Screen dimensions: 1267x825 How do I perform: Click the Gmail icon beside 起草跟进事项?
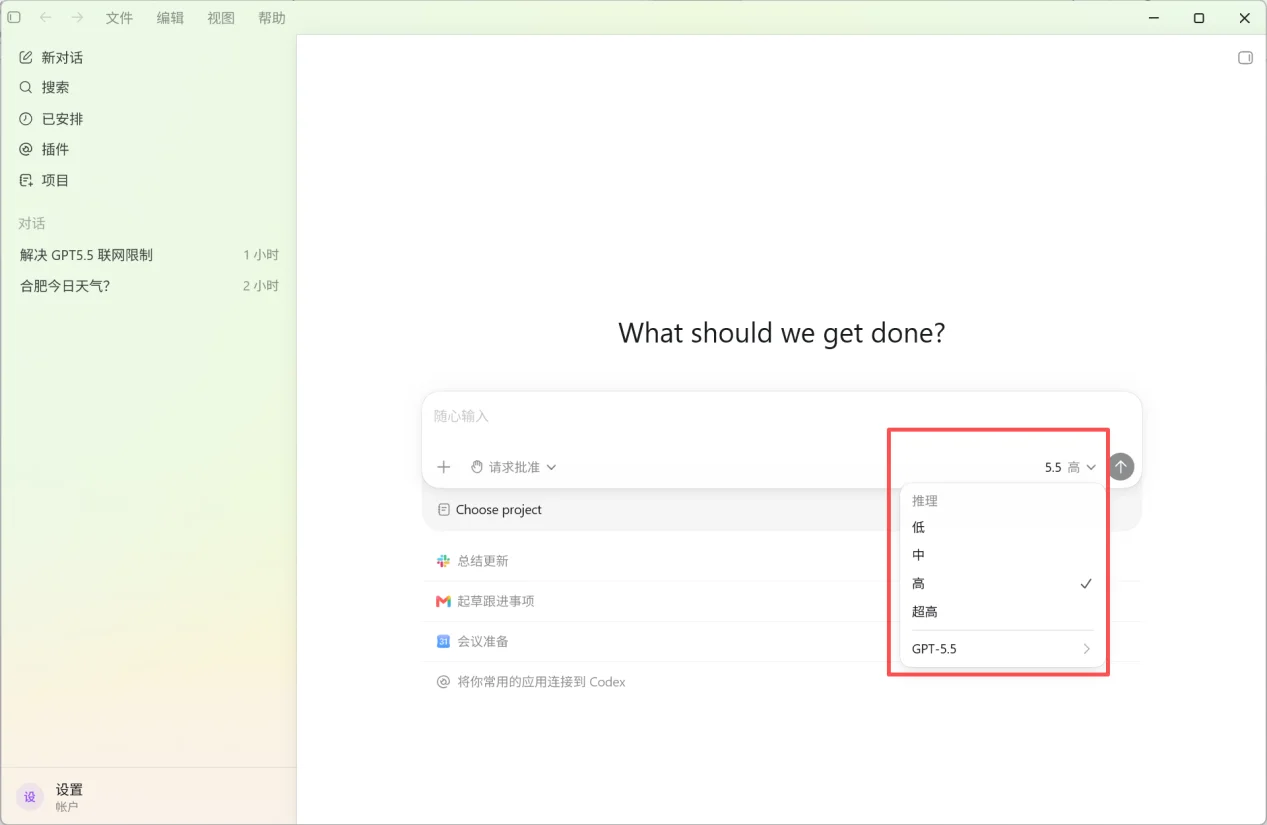443,601
